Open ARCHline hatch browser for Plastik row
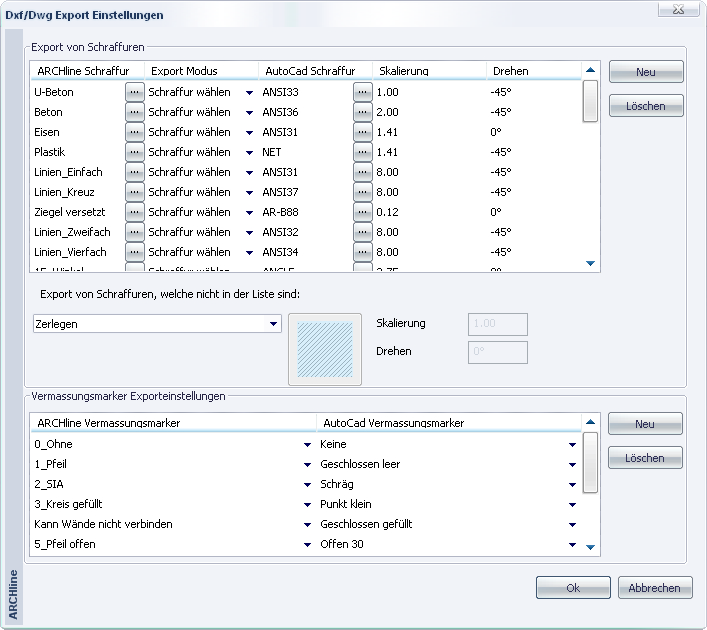The width and height of the screenshot is (707, 630). pyautogui.click(x=134, y=152)
